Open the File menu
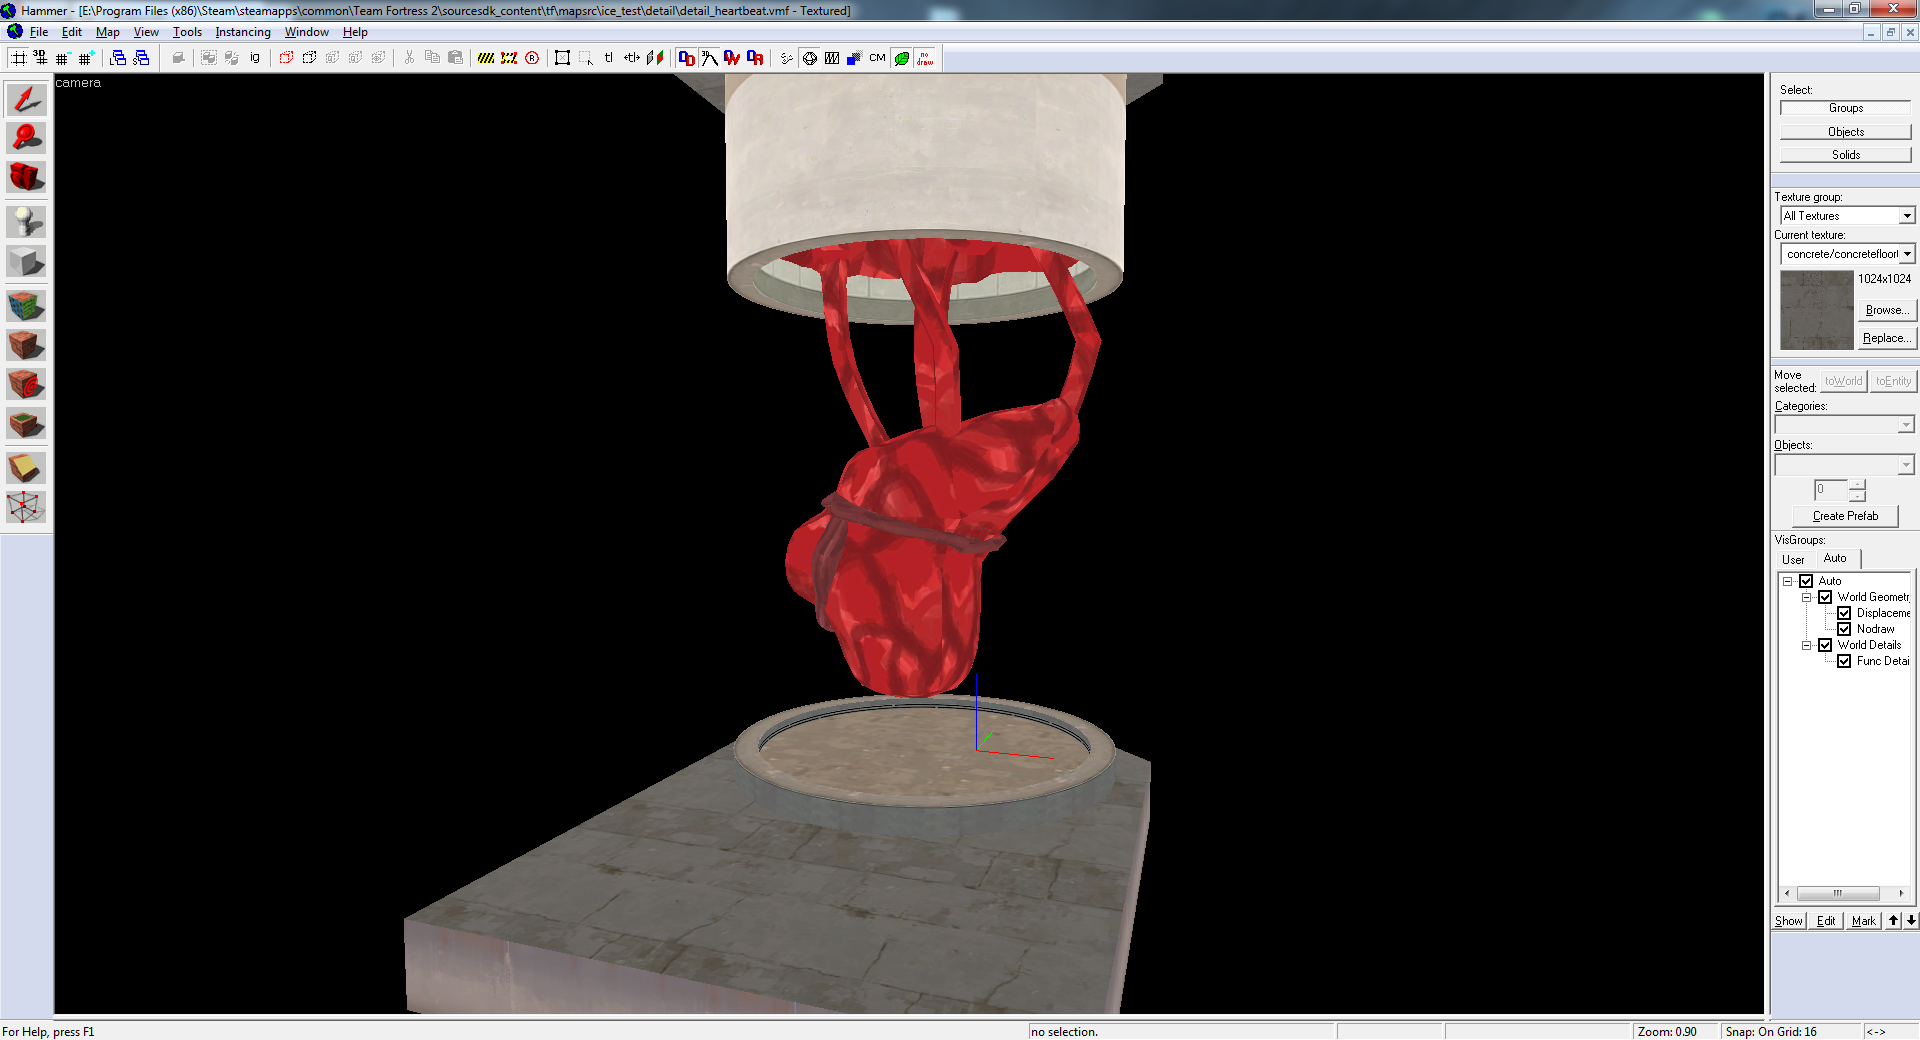This screenshot has height=1040, width=1920. (x=39, y=32)
